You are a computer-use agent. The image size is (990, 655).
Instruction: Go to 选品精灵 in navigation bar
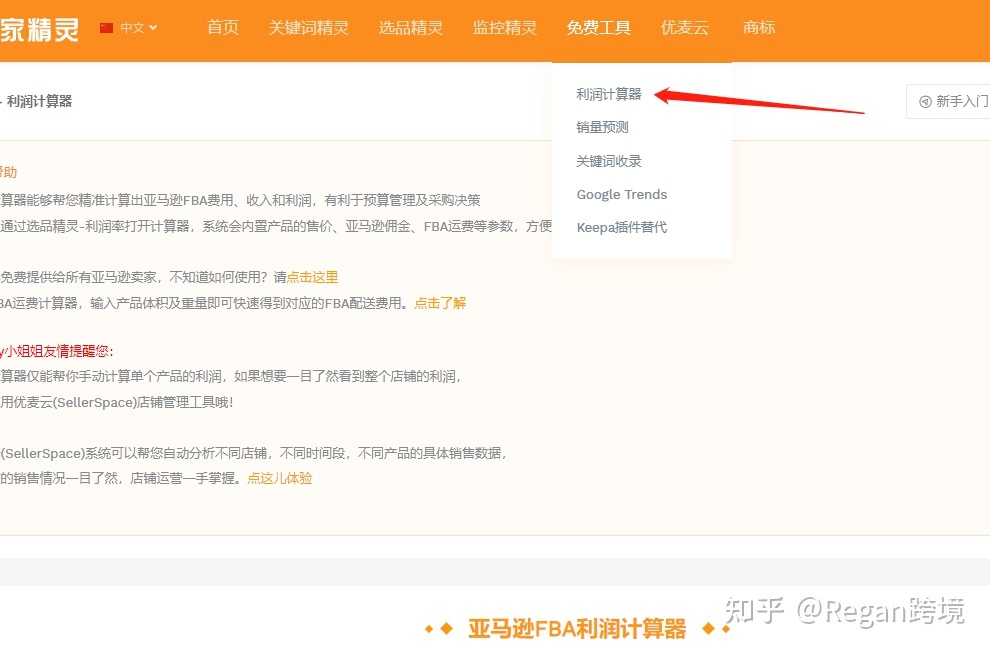pyautogui.click(x=410, y=28)
